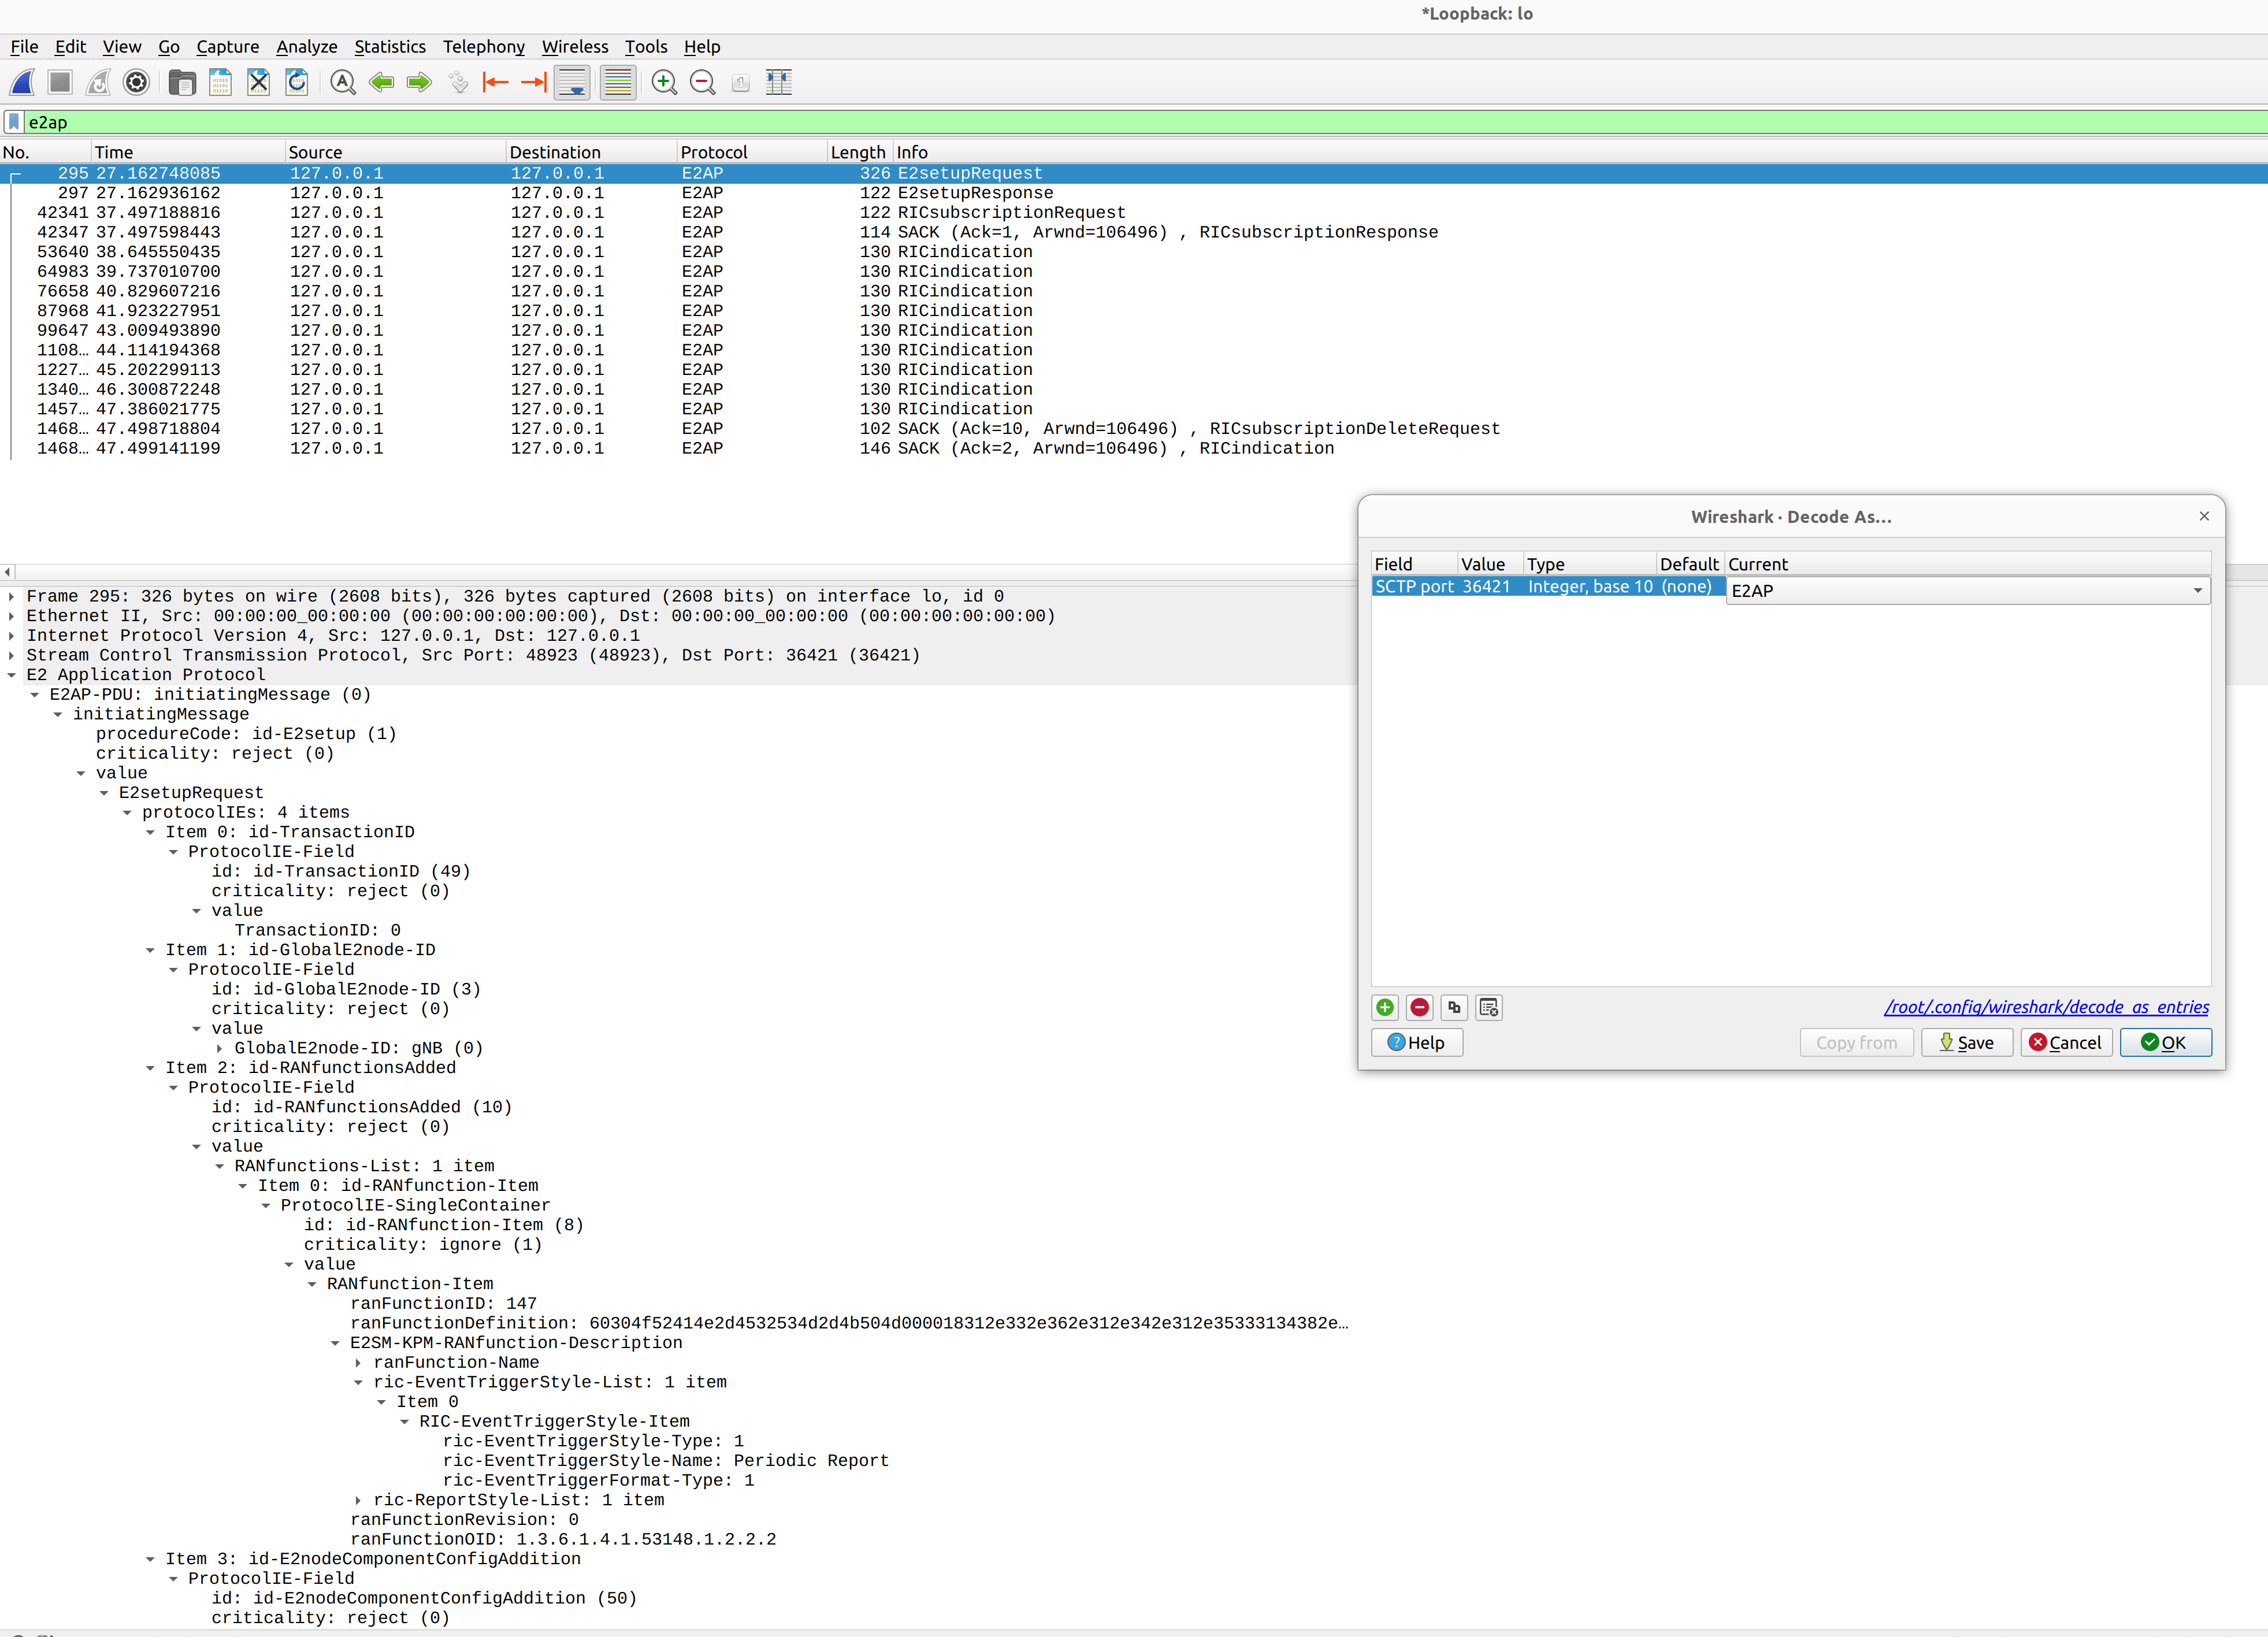Go back to previous packet in history

[381, 83]
